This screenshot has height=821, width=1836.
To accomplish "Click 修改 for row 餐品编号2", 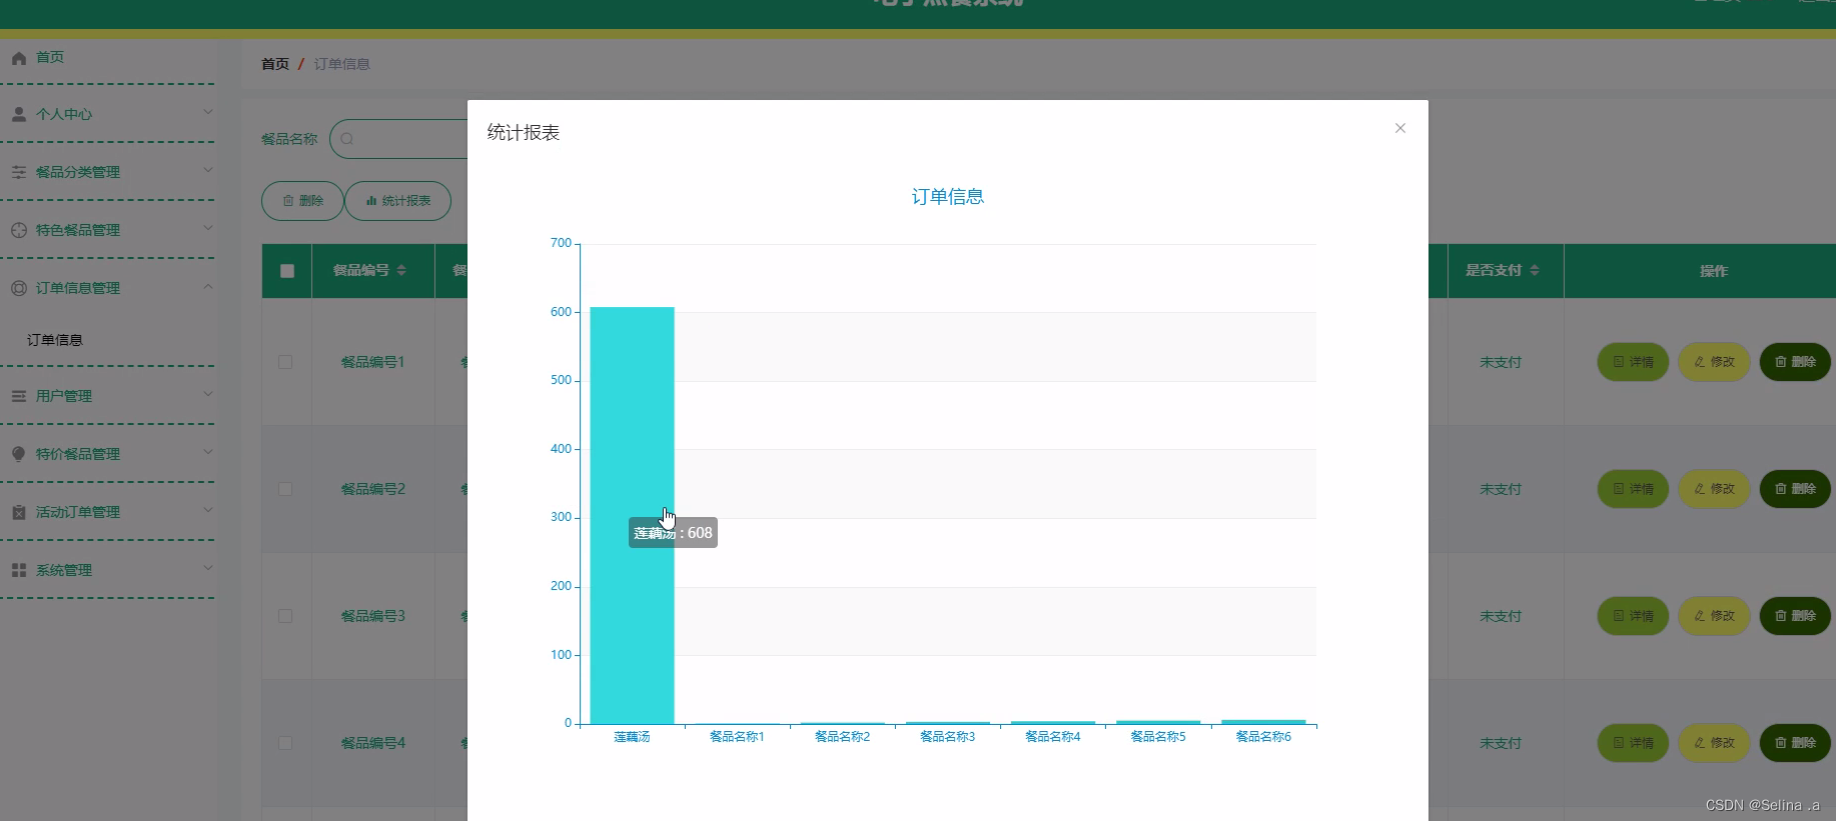I will point(1714,489).
